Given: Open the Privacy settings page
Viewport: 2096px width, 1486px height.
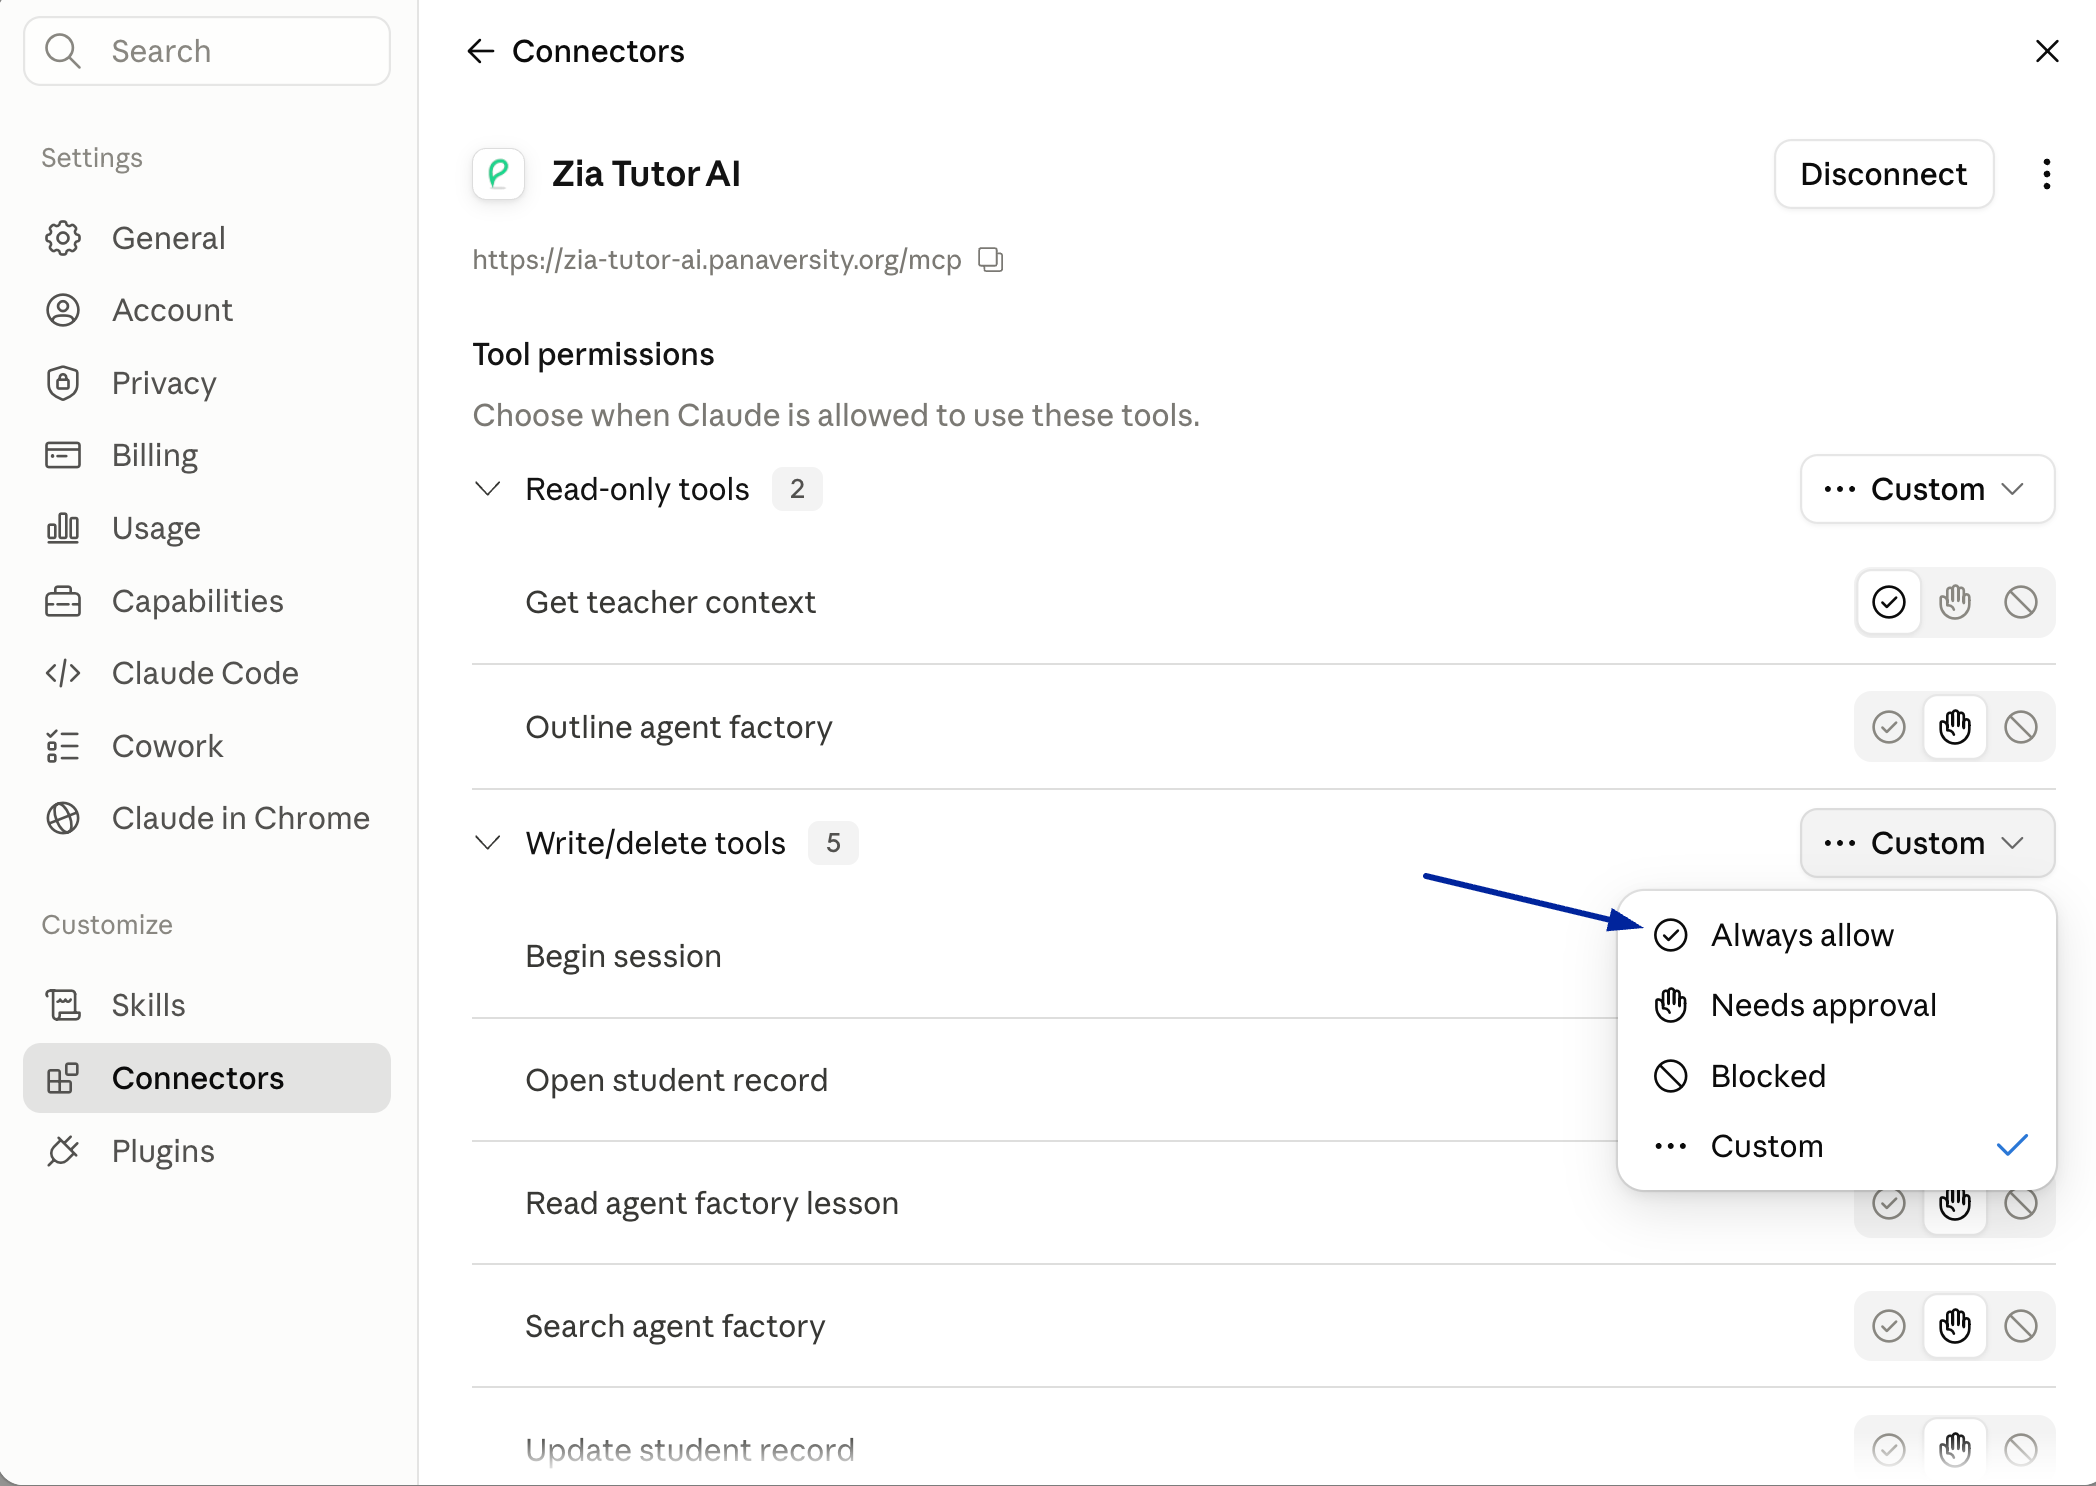Looking at the screenshot, I should [x=207, y=383].
